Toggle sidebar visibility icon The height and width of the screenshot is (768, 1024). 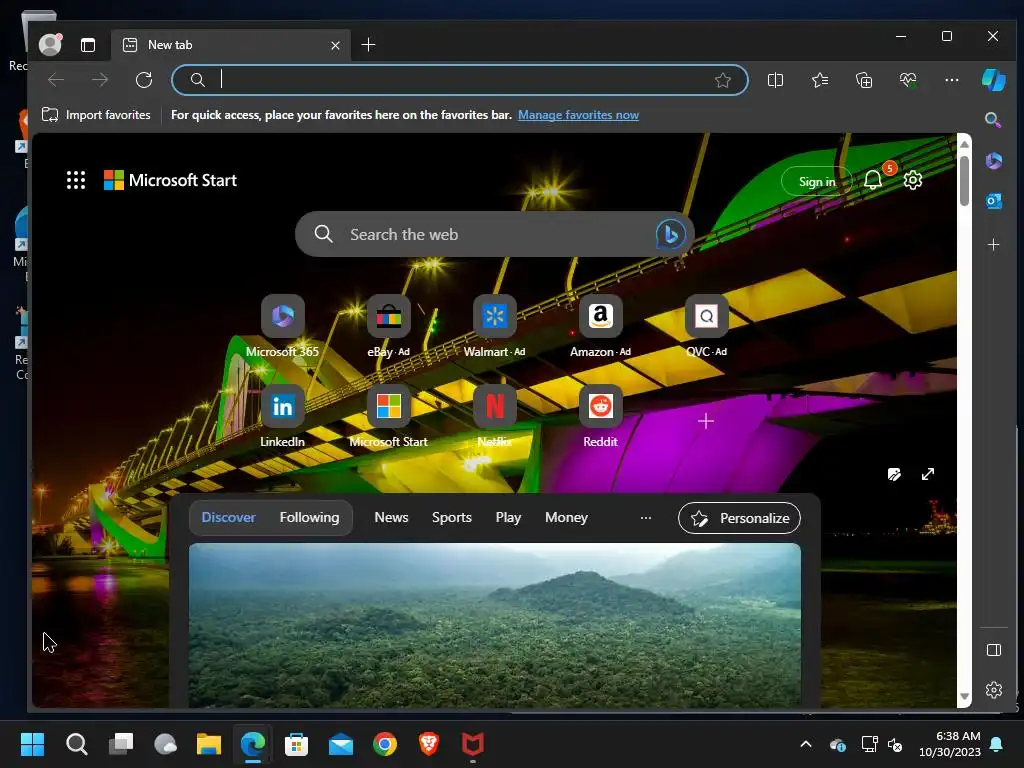point(993,650)
